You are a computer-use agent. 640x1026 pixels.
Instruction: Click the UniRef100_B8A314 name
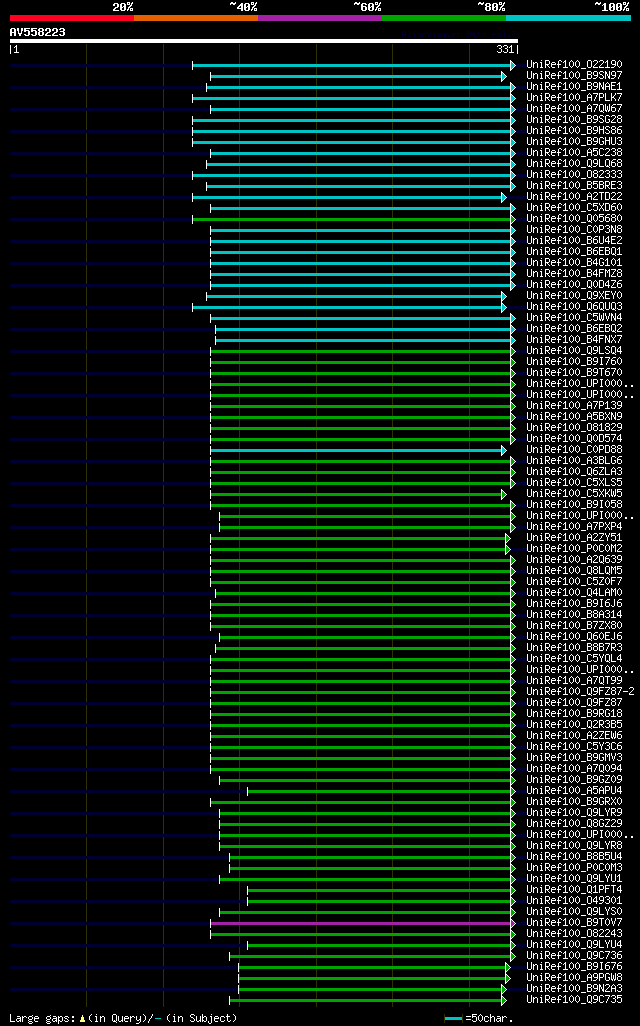coord(574,614)
